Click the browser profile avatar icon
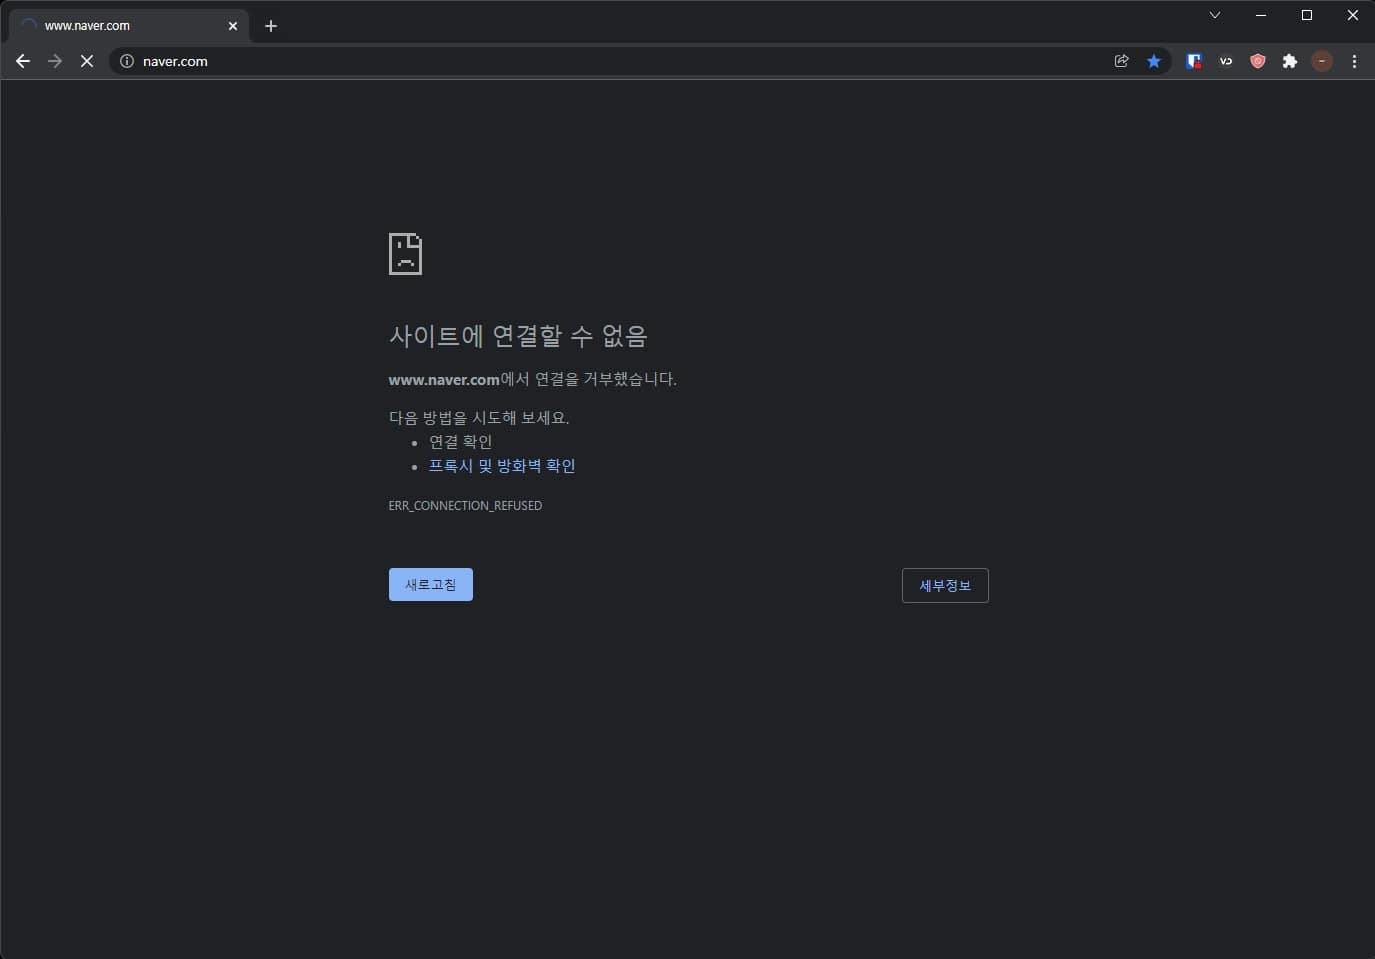Image resolution: width=1375 pixels, height=959 pixels. [x=1322, y=61]
